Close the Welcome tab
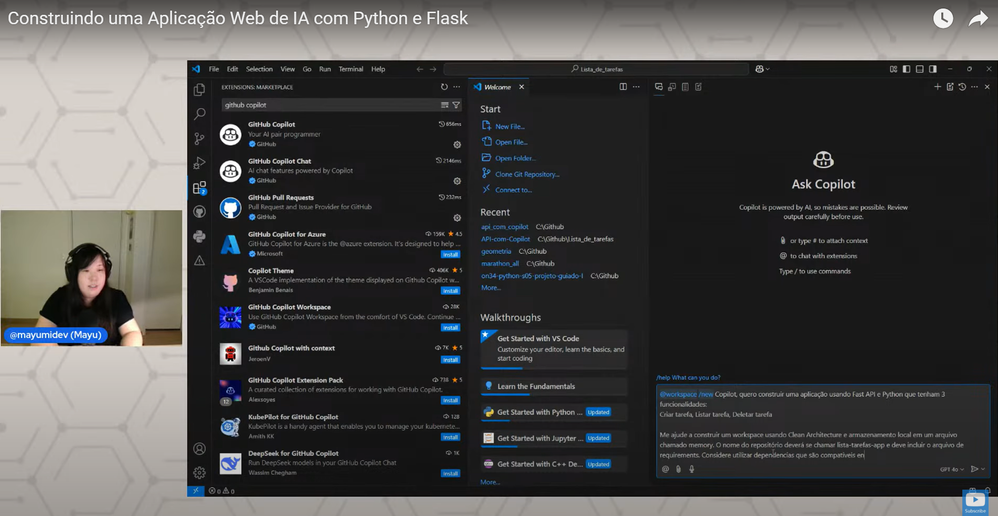 pos(521,87)
